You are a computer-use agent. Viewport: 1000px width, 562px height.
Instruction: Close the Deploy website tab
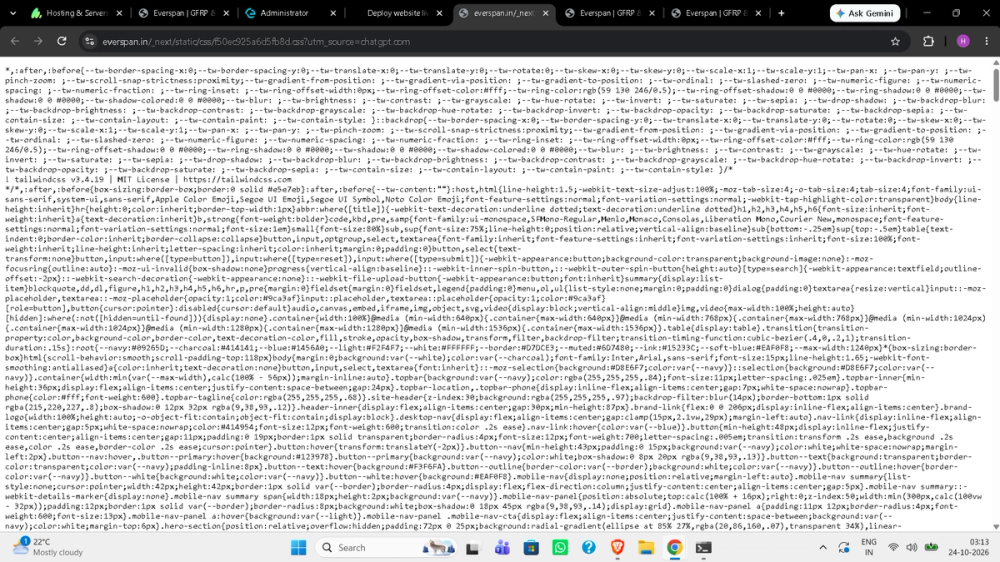pos(439,13)
